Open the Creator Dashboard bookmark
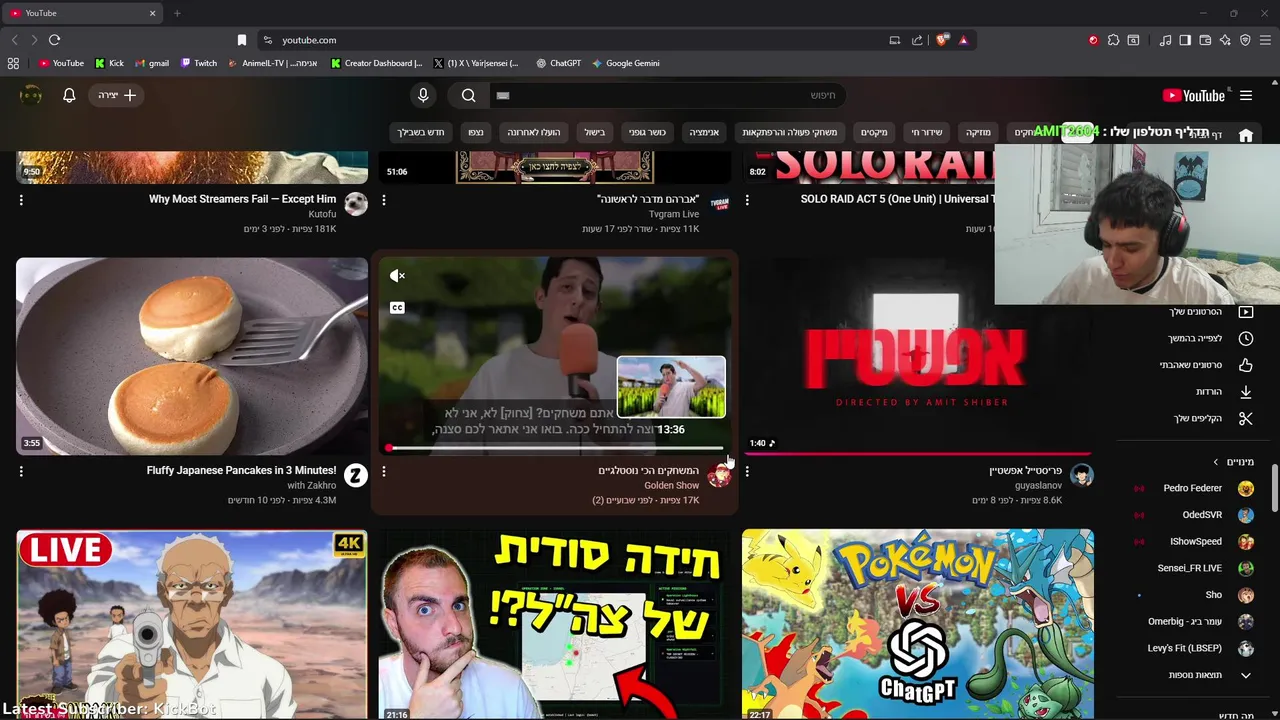 (x=377, y=63)
